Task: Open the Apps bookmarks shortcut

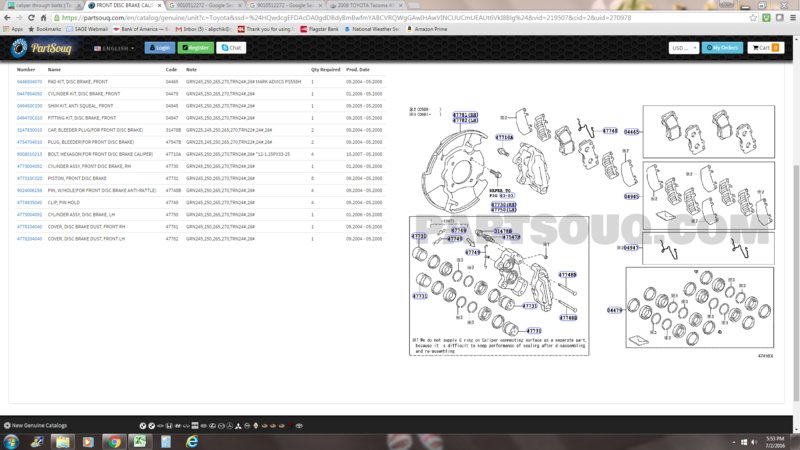Action: [13, 29]
